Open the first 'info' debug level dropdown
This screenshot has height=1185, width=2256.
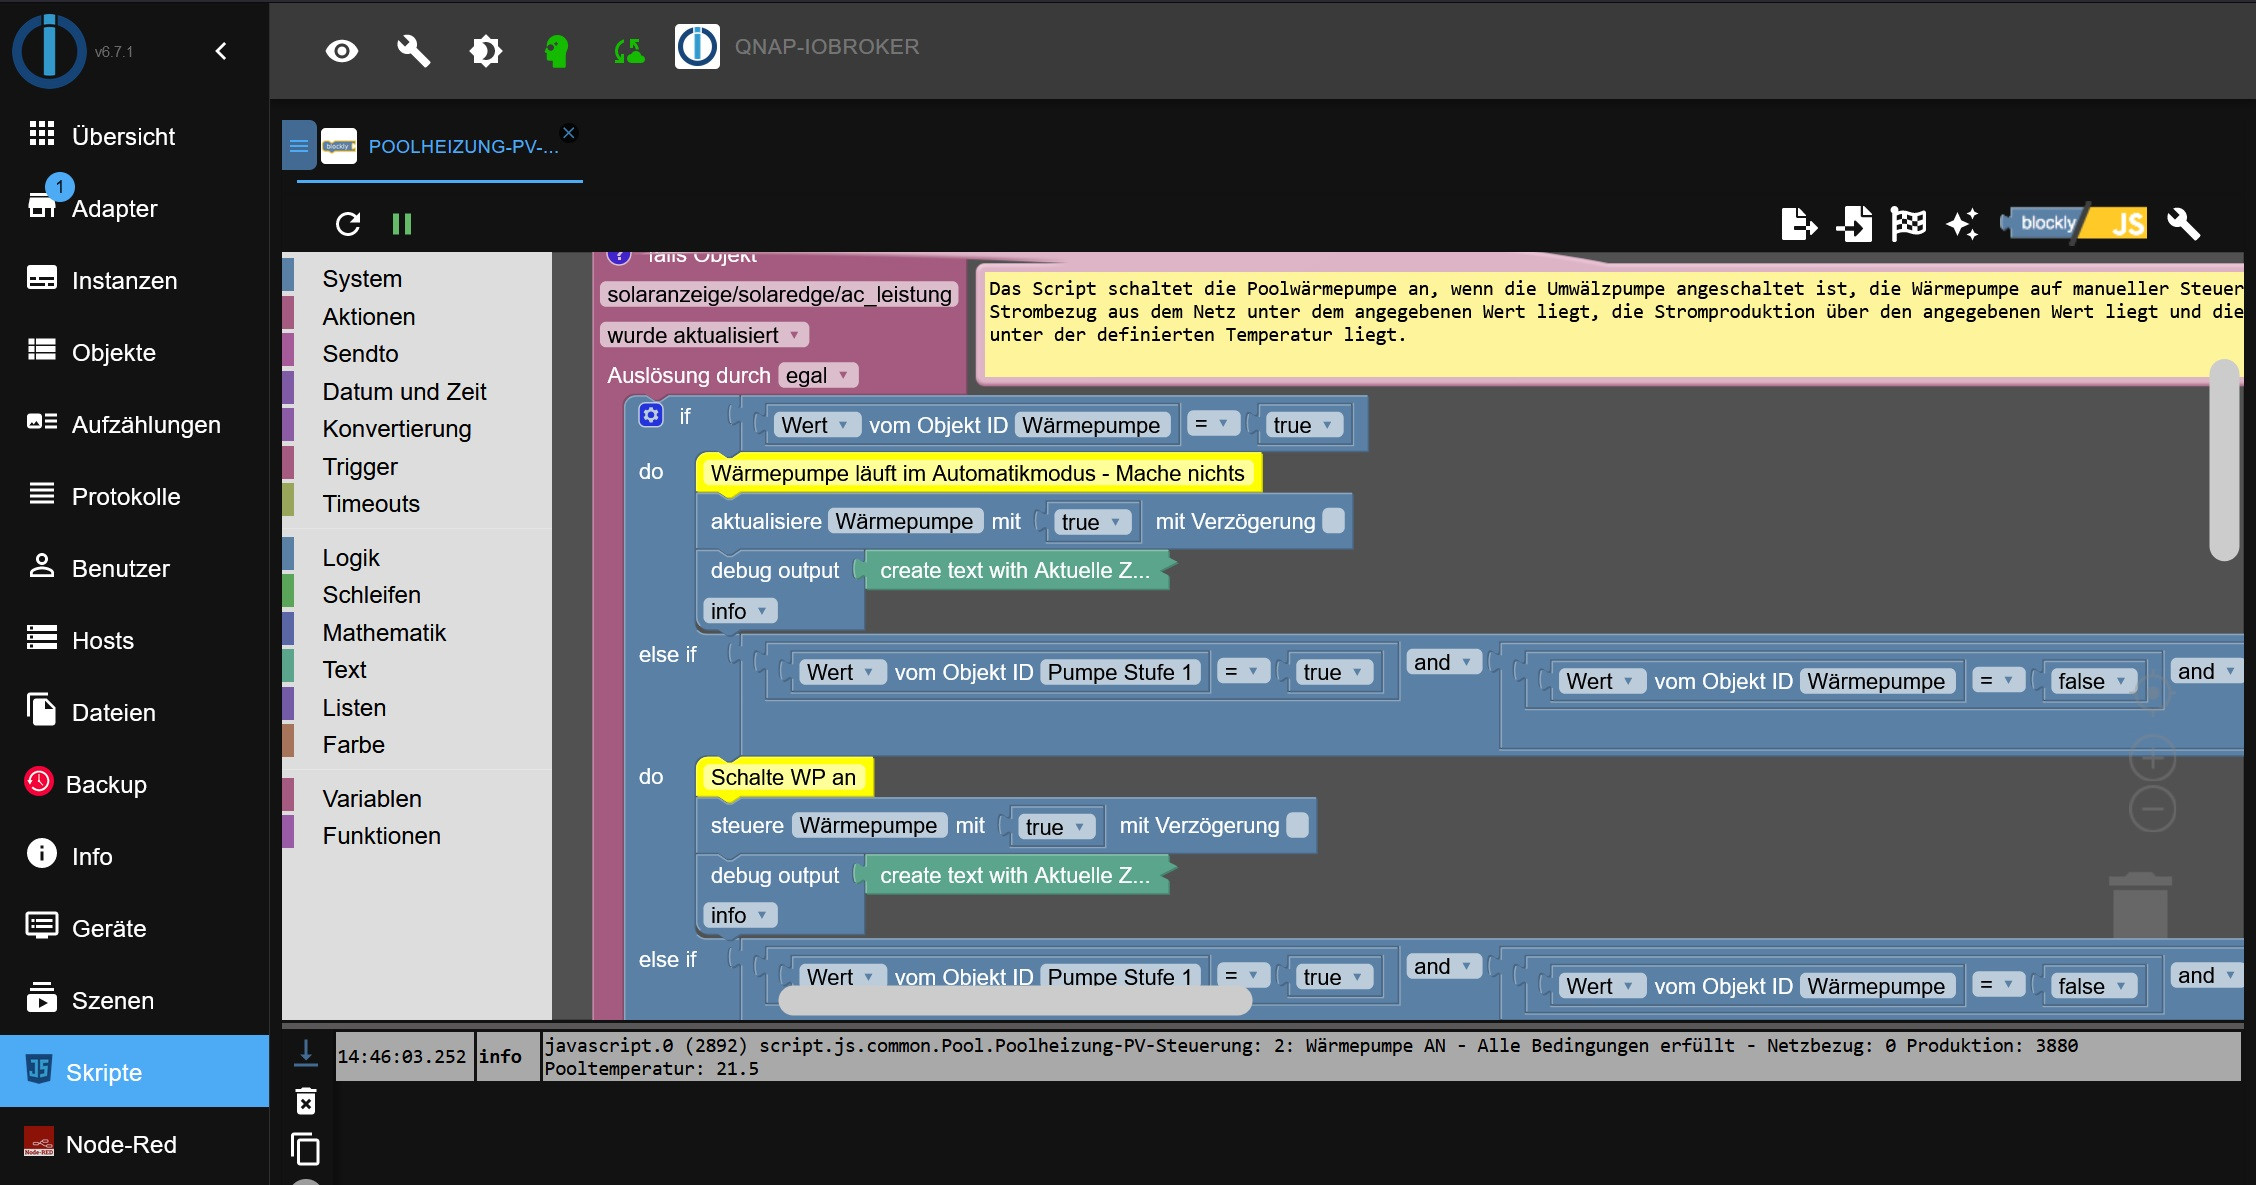pos(739,611)
